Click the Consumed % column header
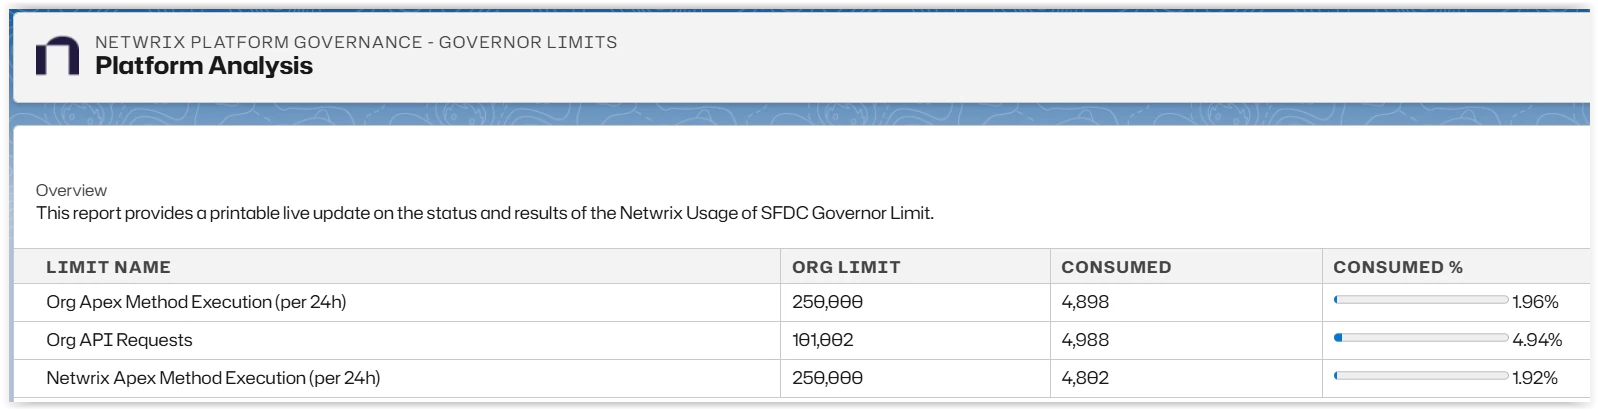Image resolution: width=1598 pixels, height=410 pixels. 1397,267
